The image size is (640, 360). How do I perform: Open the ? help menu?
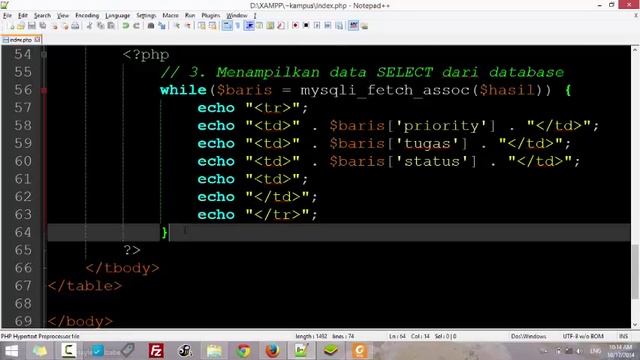255,16
